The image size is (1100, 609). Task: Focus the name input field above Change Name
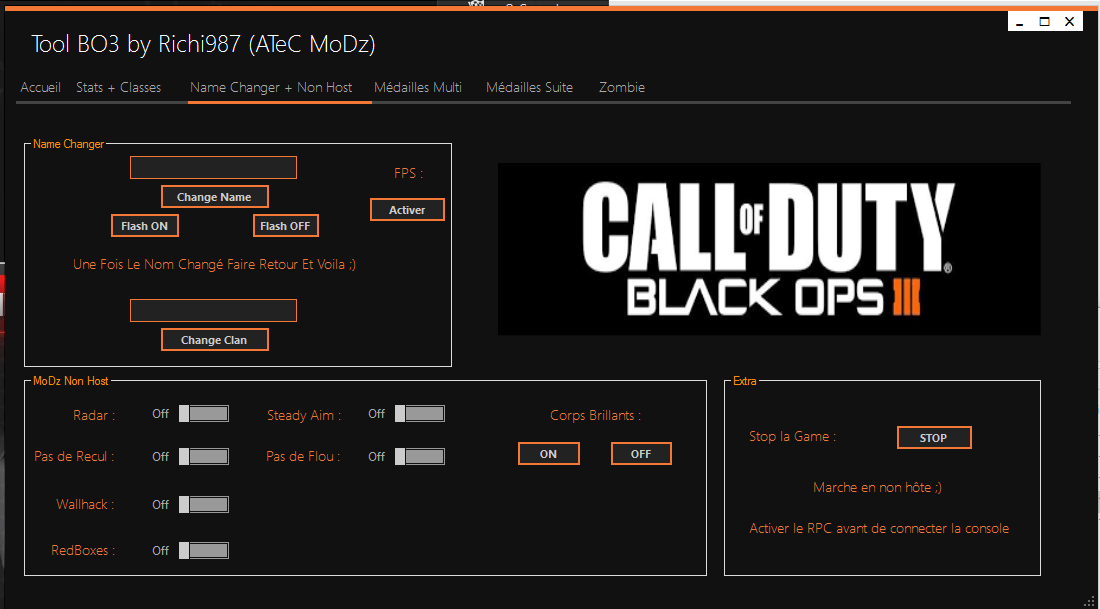tap(213, 168)
